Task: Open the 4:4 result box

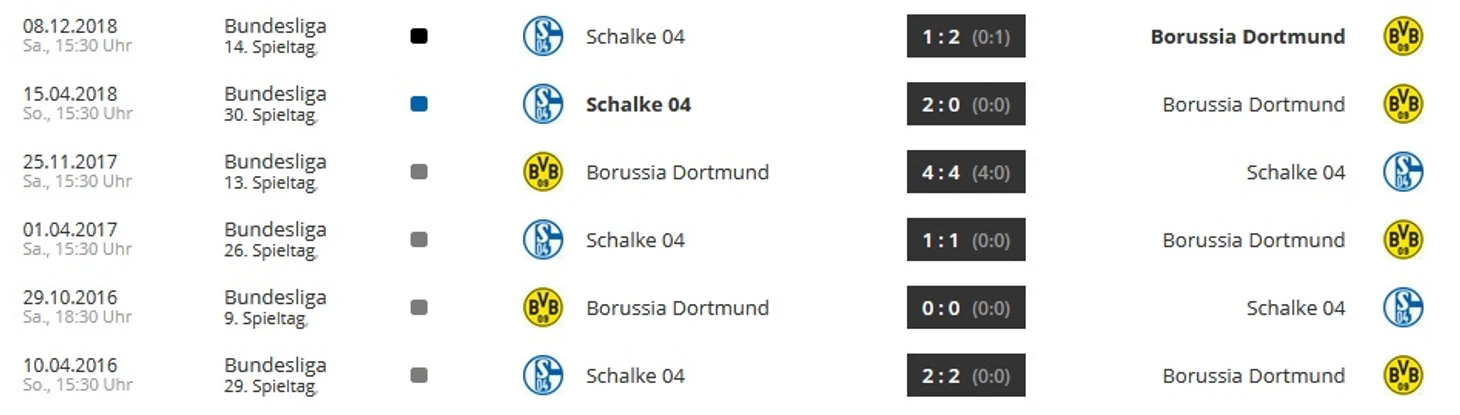Action: (966, 172)
